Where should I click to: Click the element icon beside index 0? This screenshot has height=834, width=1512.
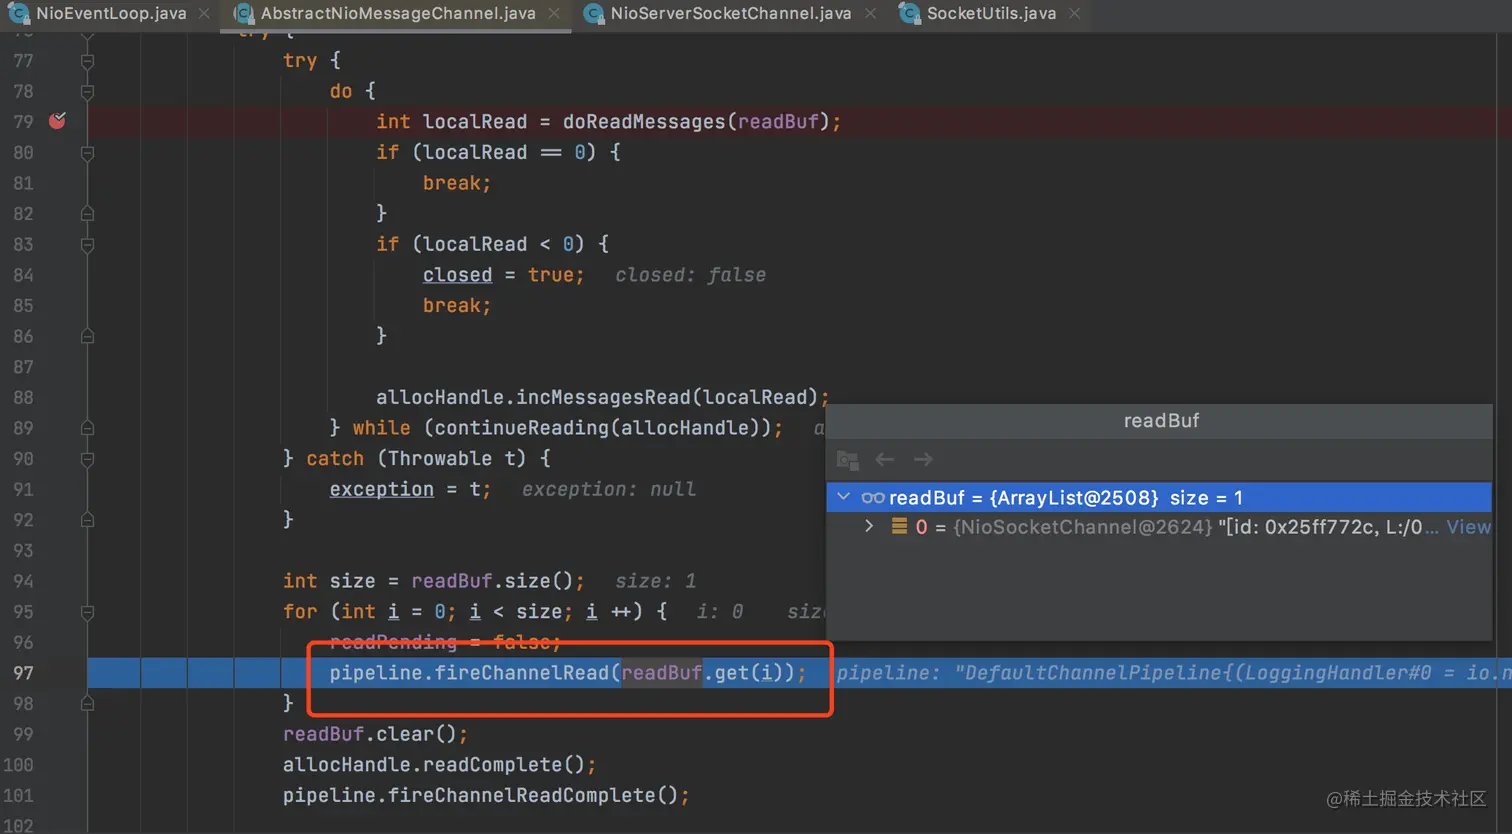900,526
